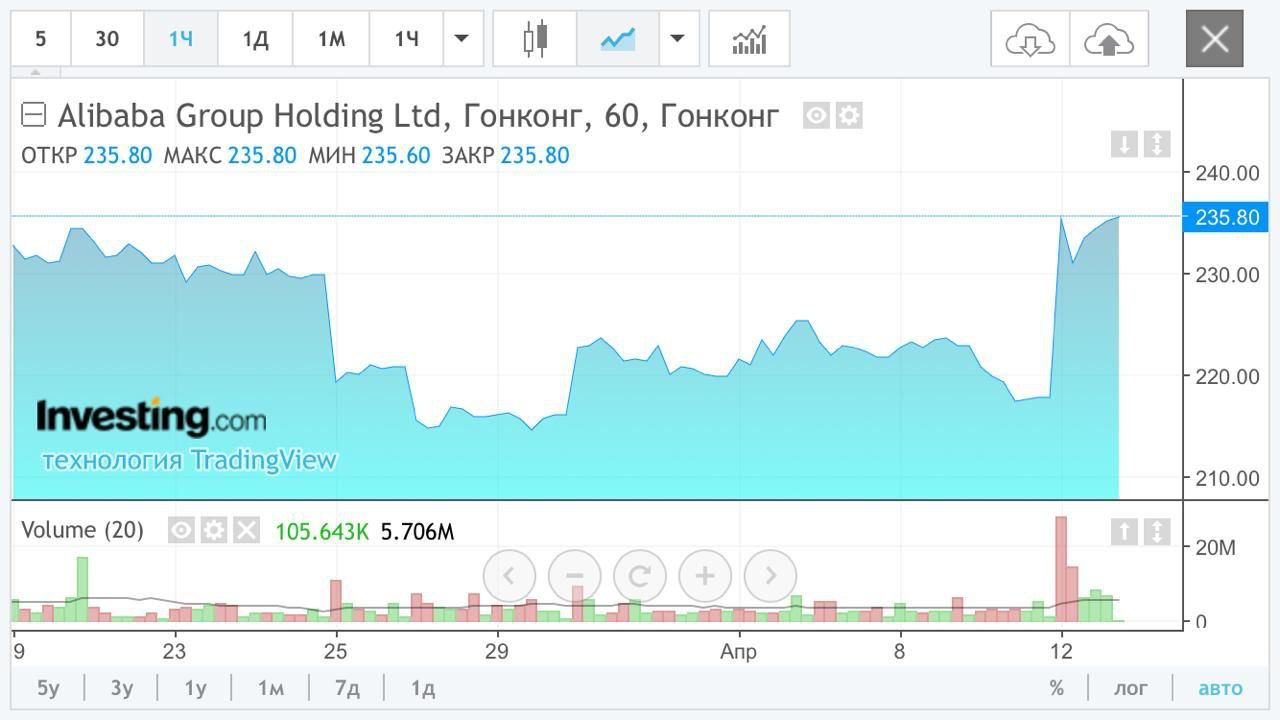Toggle visibility of the Alibaba series
Viewport: 1280px width, 720px height.
[816, 116]
